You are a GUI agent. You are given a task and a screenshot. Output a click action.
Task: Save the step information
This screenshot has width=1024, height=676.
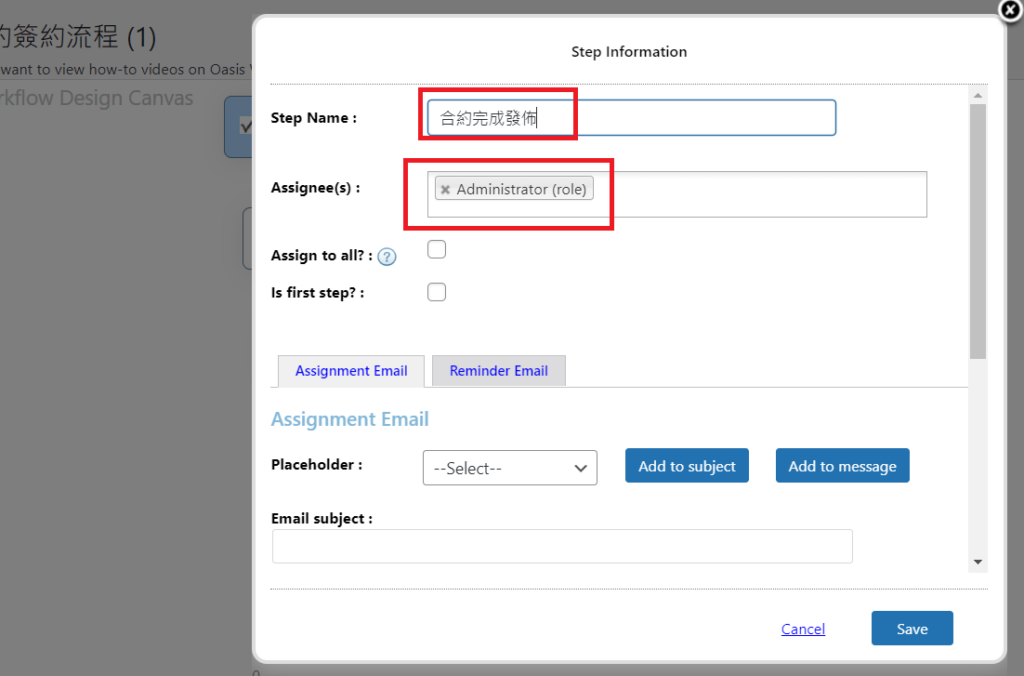point(911,629)
